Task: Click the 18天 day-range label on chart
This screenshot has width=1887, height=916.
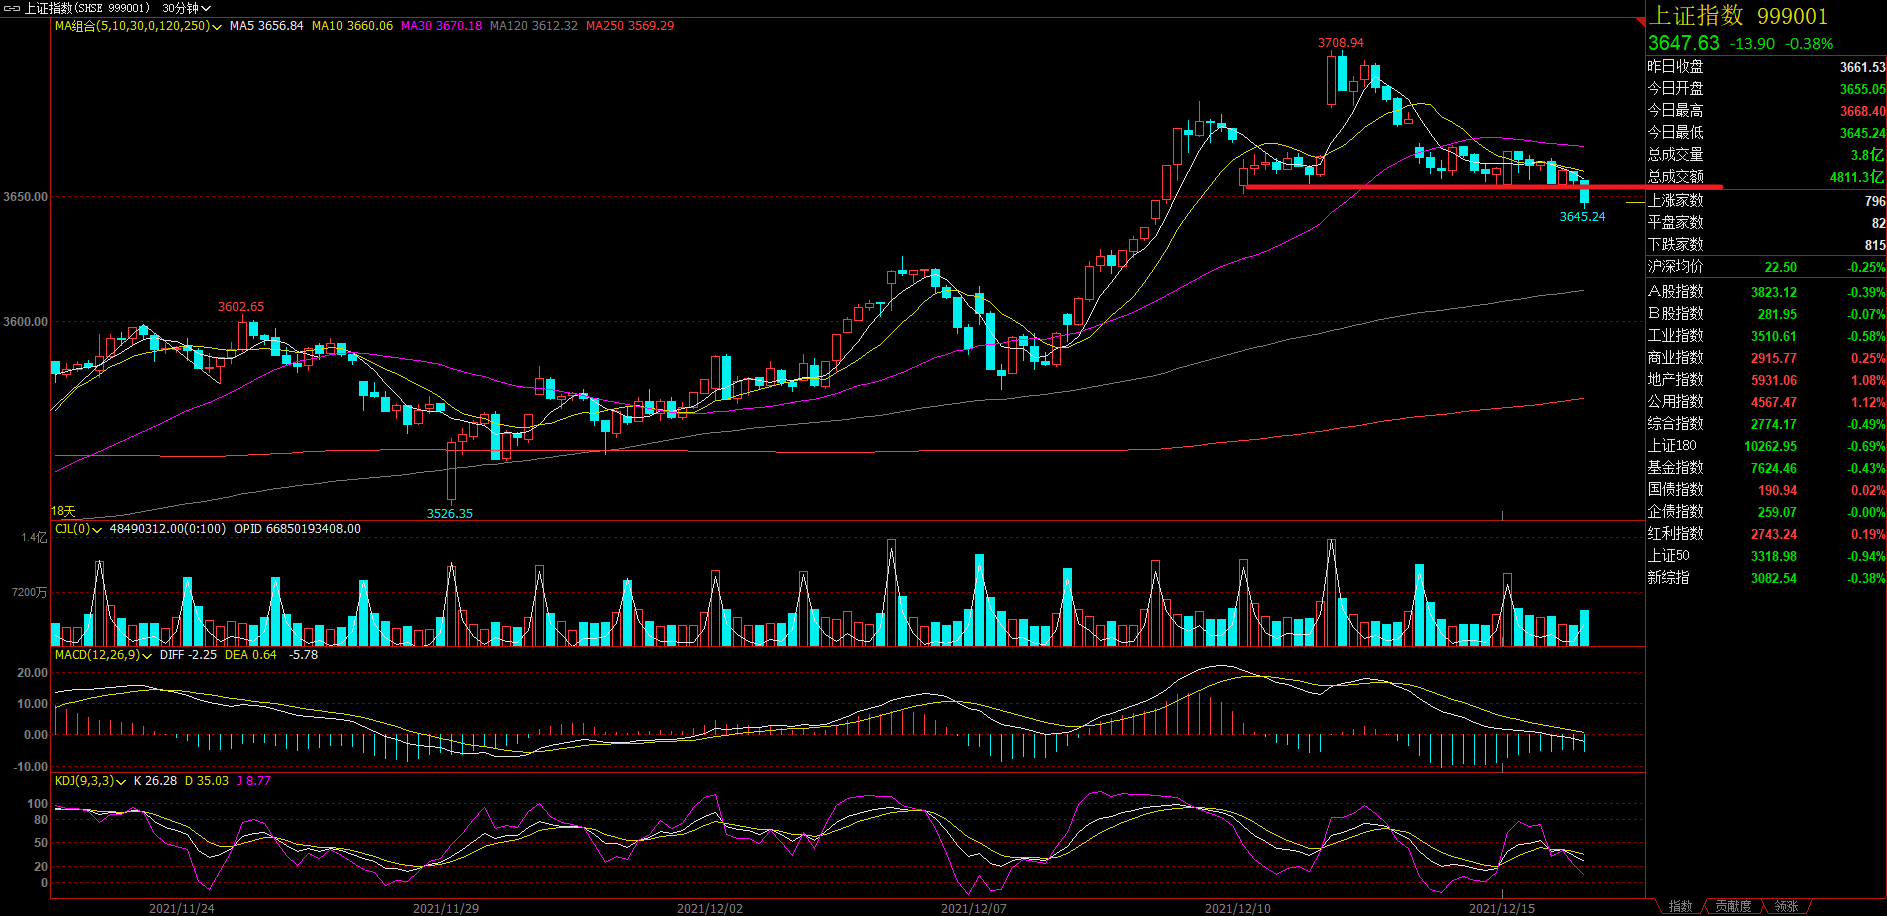Action: (63, 511)
